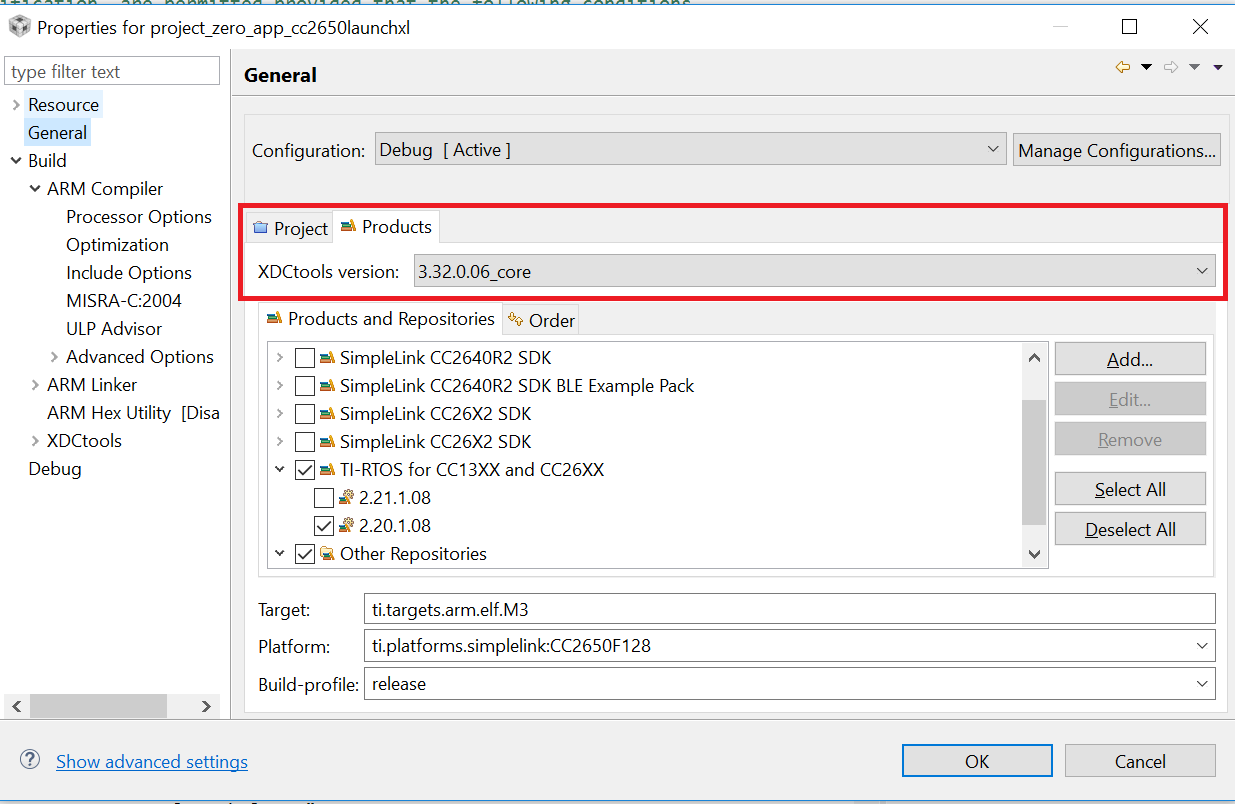Viewport: 1235px width, 804px height.
Task: Click the Cancel button
Action: 1140,761
